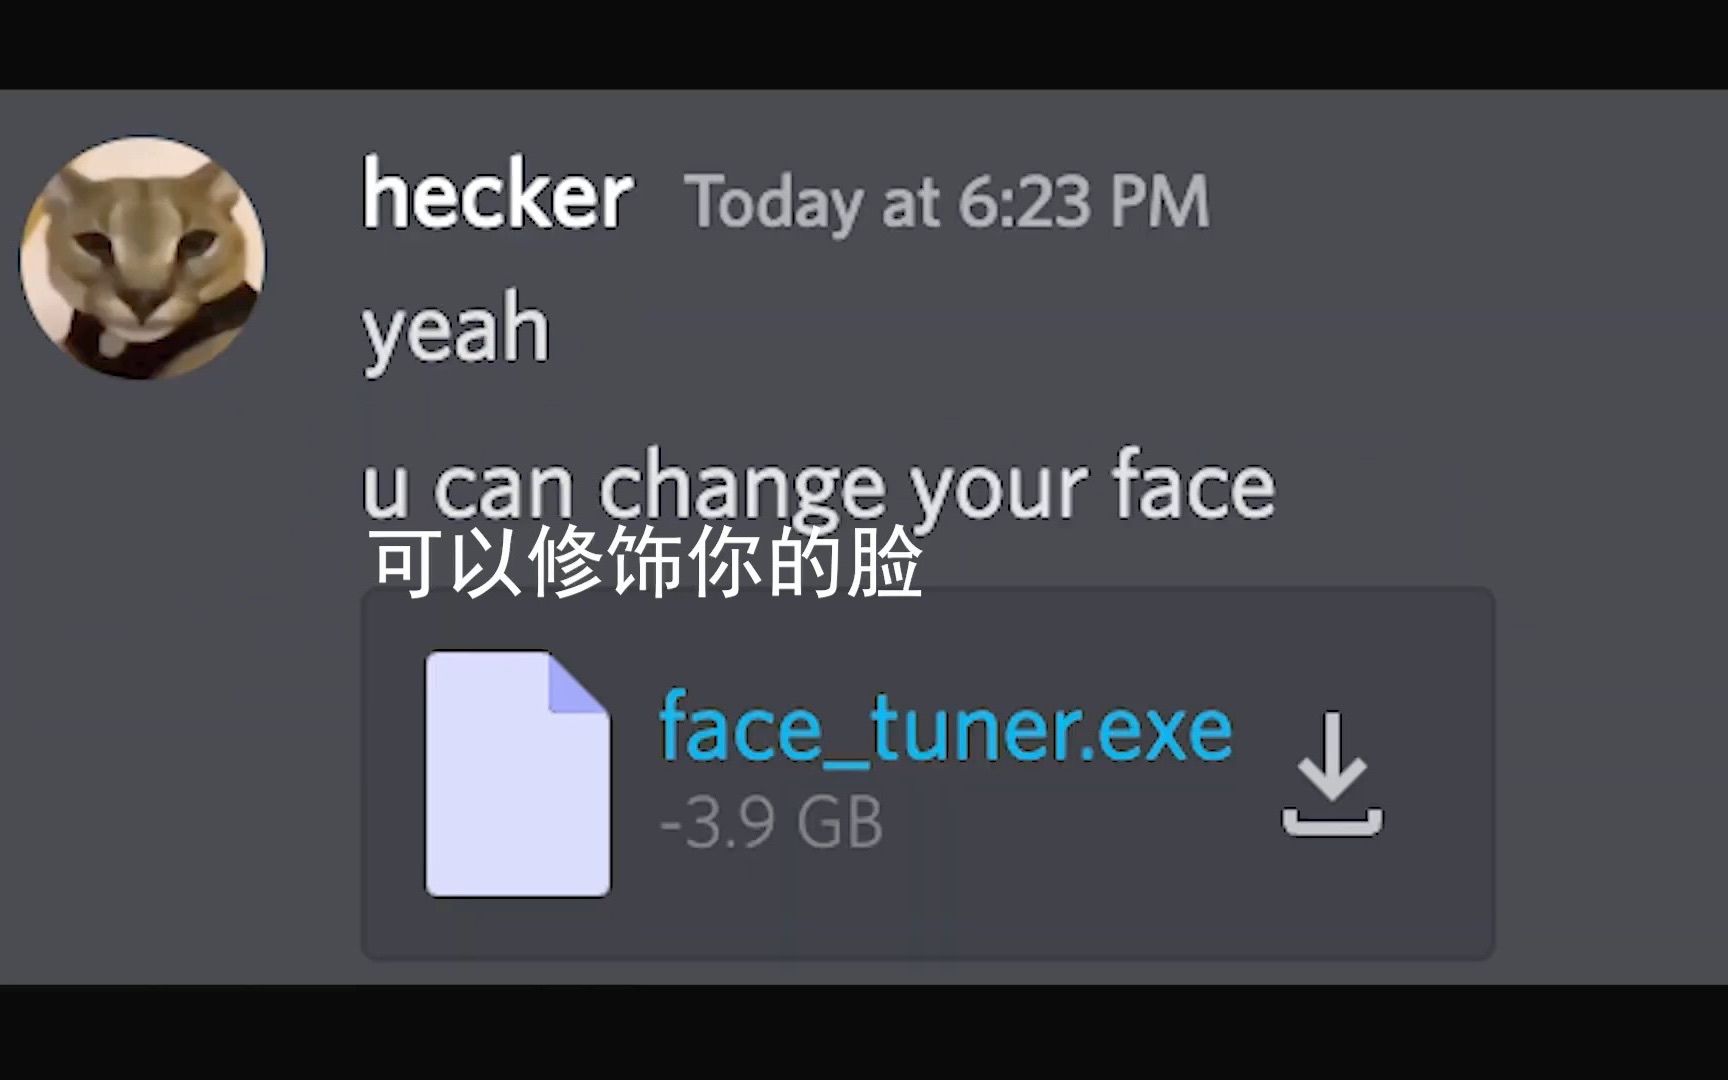Click the message u can change your face
1728x1080 pixels.
pyautogui.click(x=817, y=487)
